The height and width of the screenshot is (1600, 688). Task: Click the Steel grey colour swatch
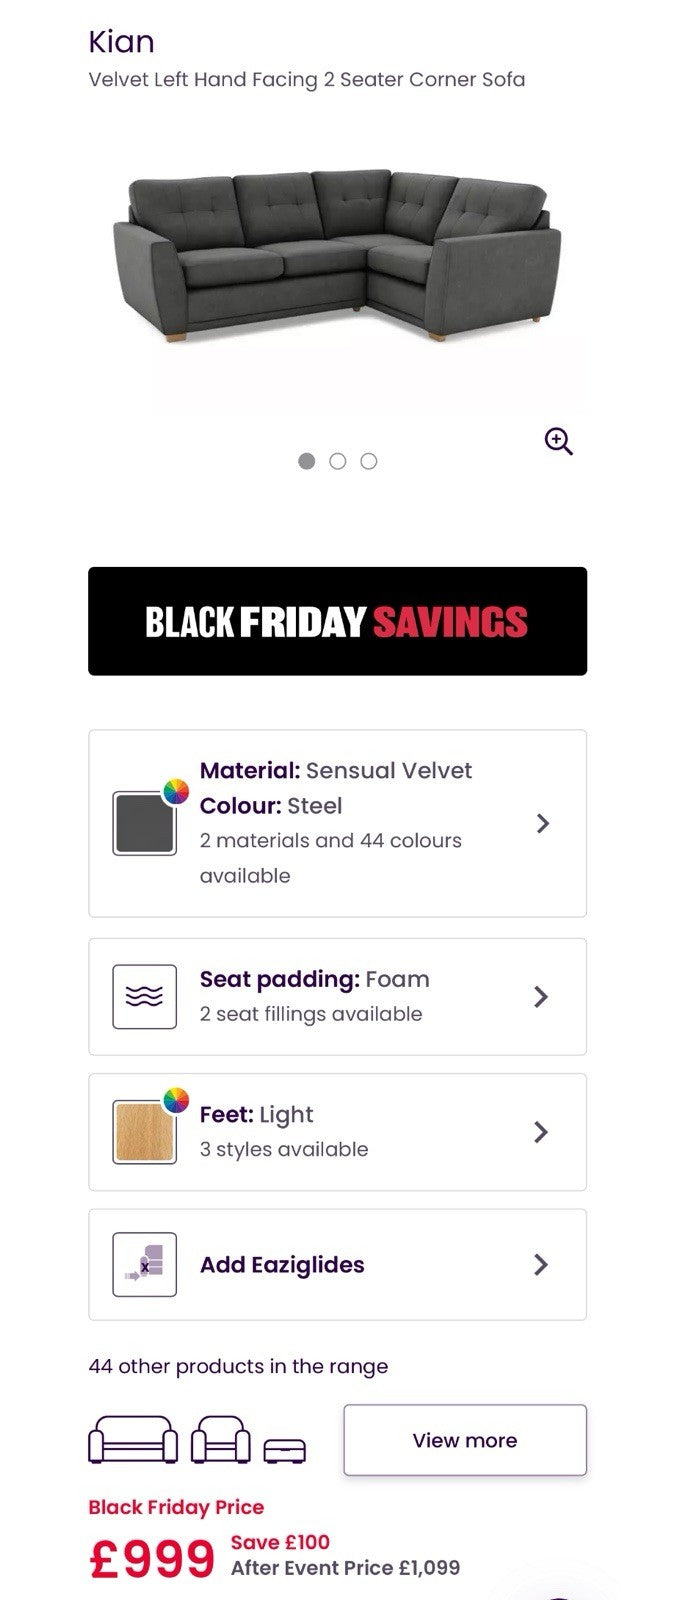[x=144, y=823]
